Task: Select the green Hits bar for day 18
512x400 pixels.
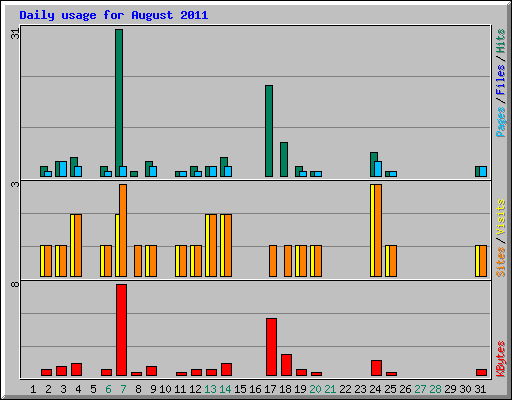Action: 284,159
